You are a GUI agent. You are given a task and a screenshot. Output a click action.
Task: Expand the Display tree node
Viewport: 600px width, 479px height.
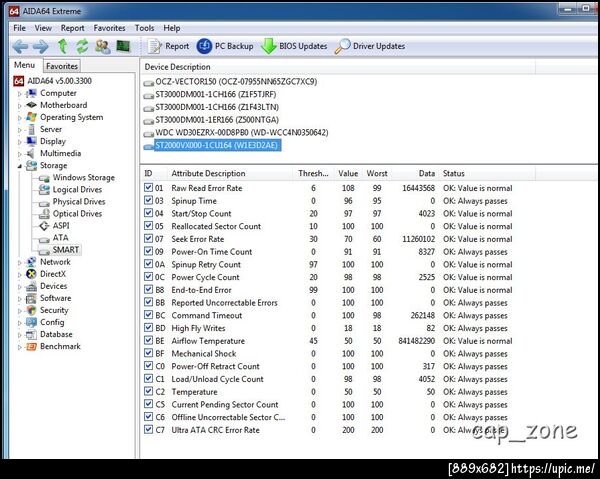coord(20,142)
